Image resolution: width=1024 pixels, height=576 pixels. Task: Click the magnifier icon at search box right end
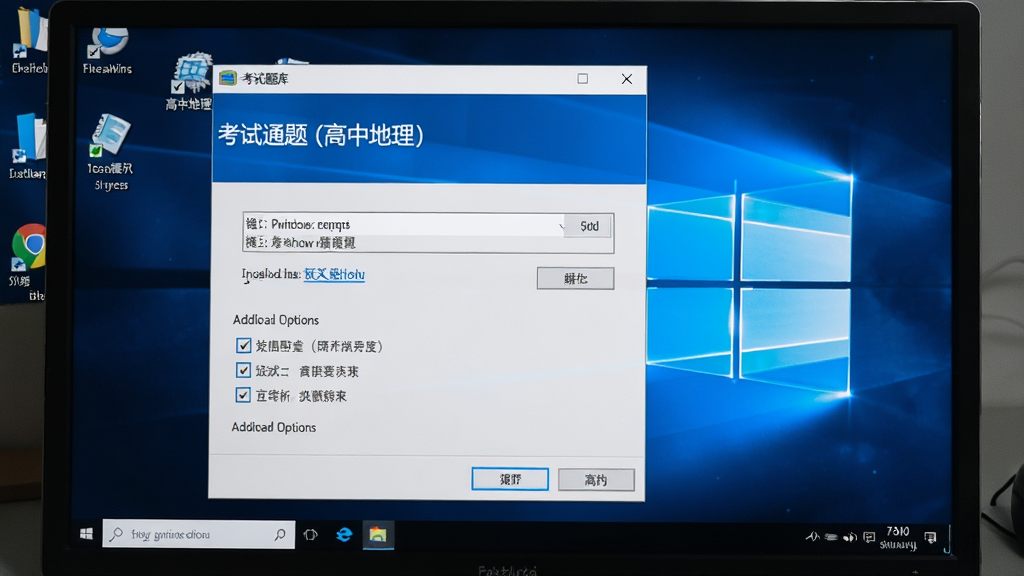click(280, 534)
